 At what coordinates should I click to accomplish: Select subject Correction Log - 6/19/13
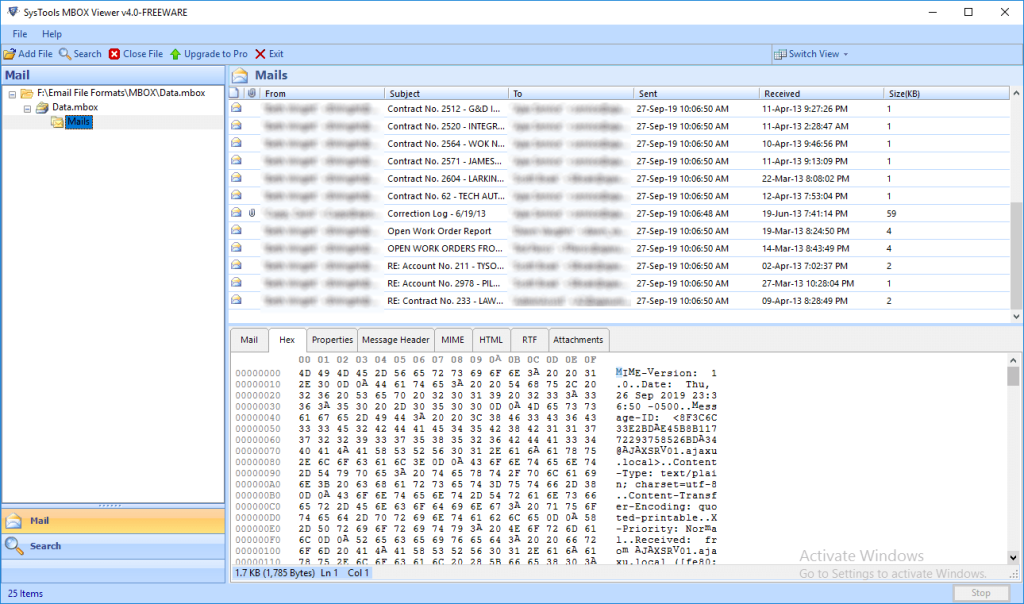(x=436, y=214)
